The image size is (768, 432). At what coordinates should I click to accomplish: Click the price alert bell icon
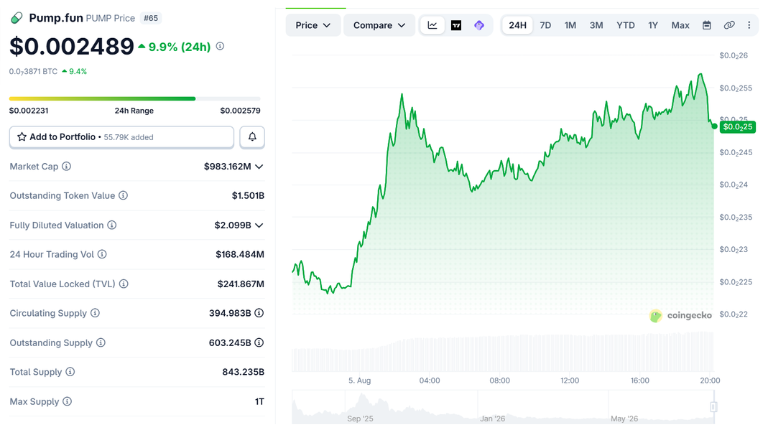(252, 137)
